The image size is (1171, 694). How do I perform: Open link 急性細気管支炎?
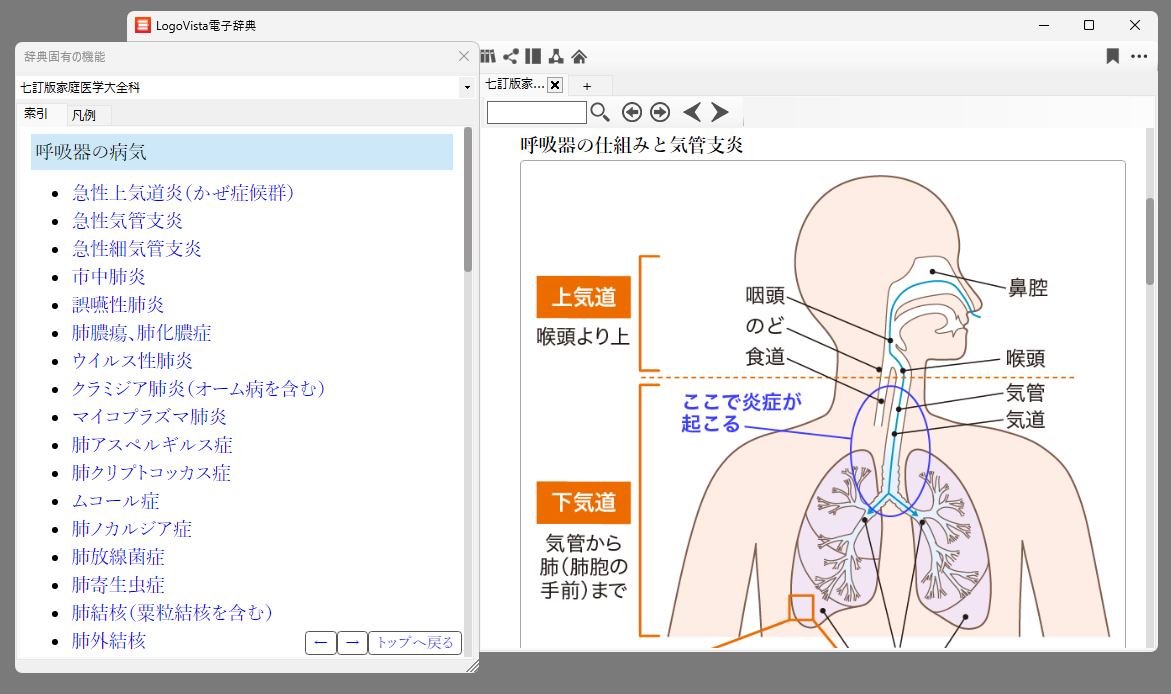pyautogui.click(x=137, y=249)
